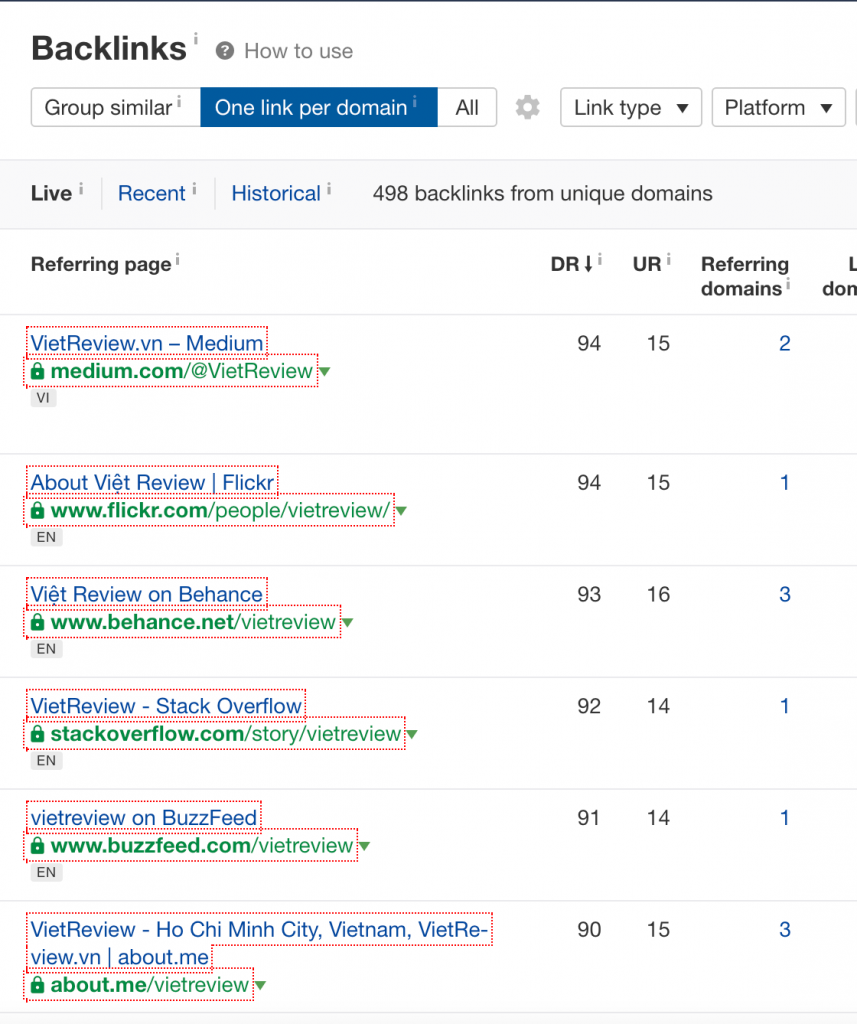Click referring domains count 3 for Behance
The width and height of the screenshot is (857, 1024).
point(784,594)
